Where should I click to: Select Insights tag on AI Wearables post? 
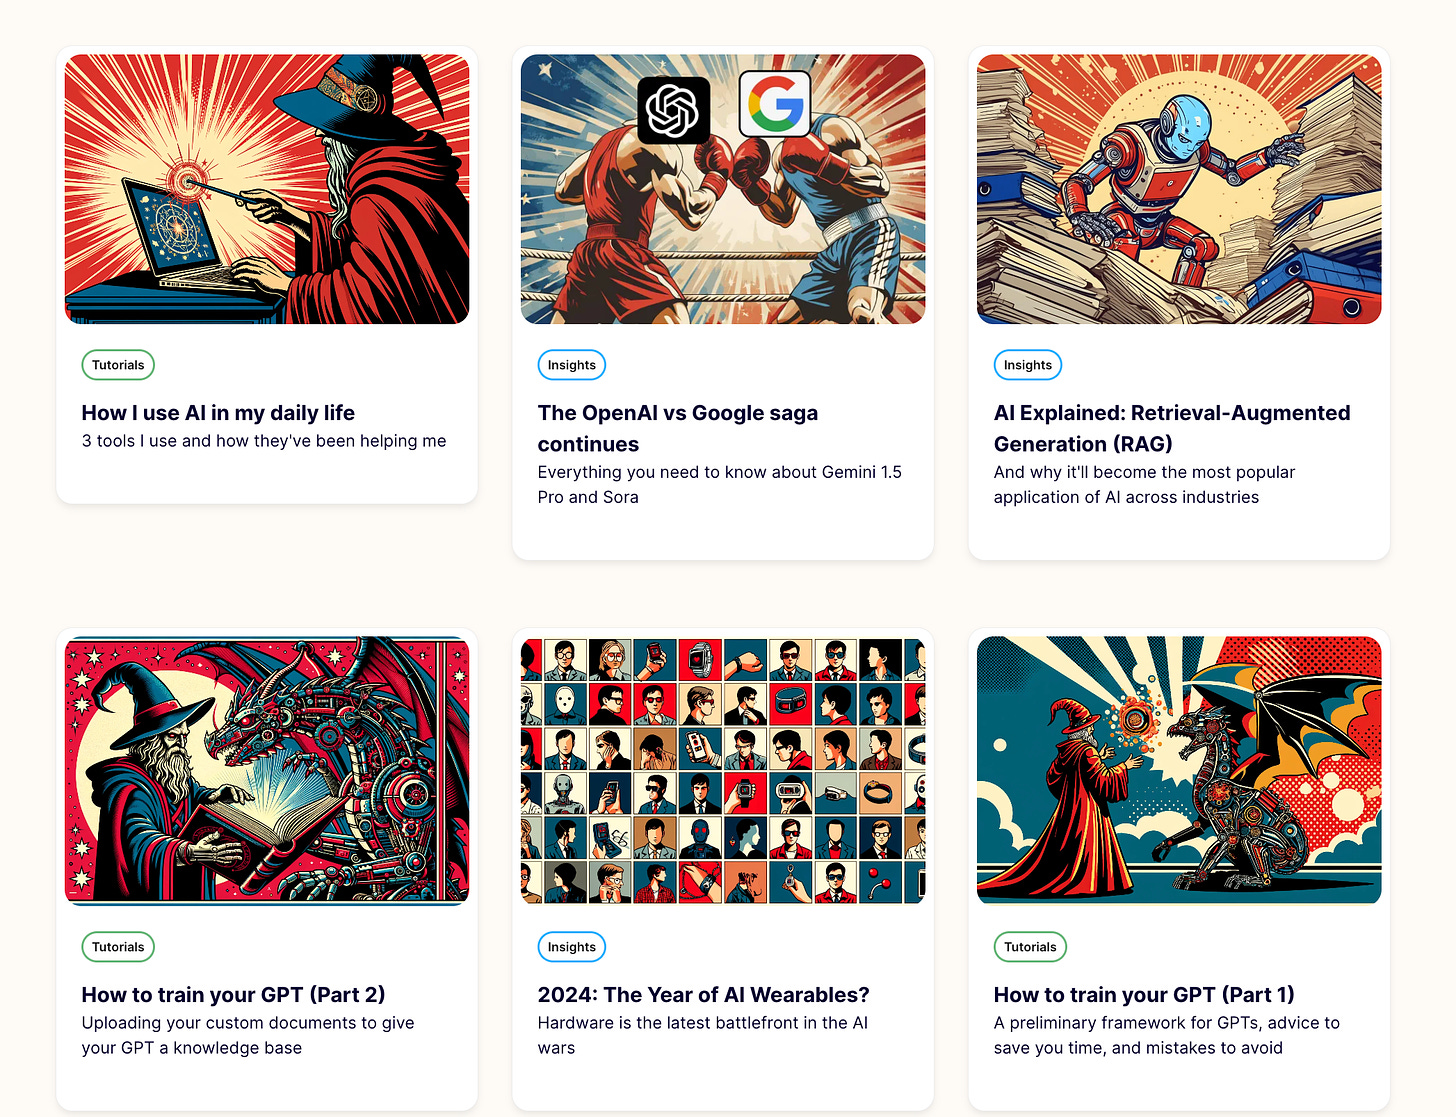click(572, 947)
